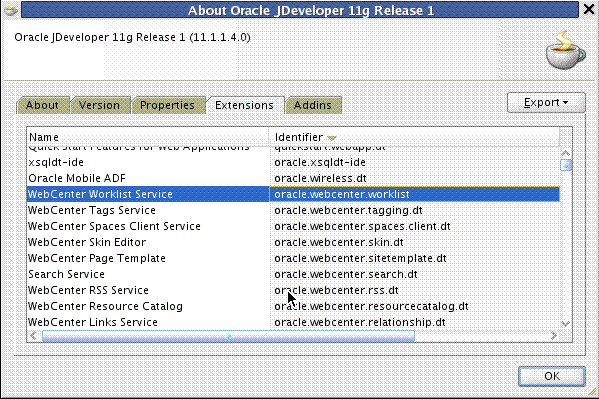Screen dimensions: 599x399
Task: Click the coffee cup Java logo icon
Action: [x=565, y=50]
